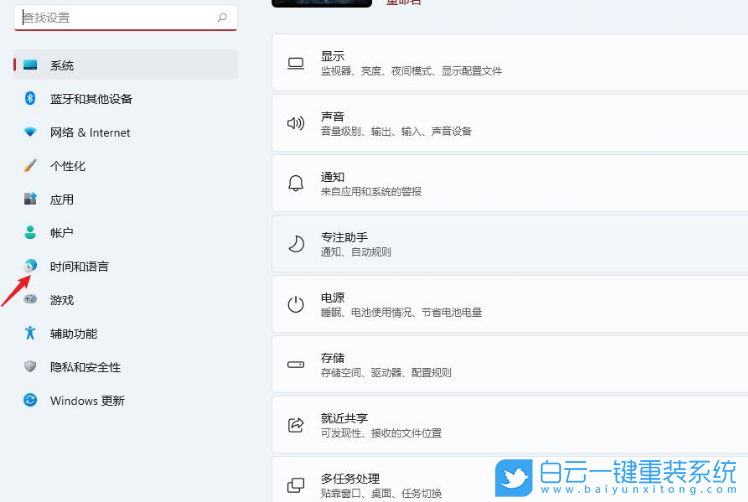Image resolution: width=748 pixels, height=502 pixels.
Task: Click the Bluetooth icon in sidebar
Action: point(30,98)
